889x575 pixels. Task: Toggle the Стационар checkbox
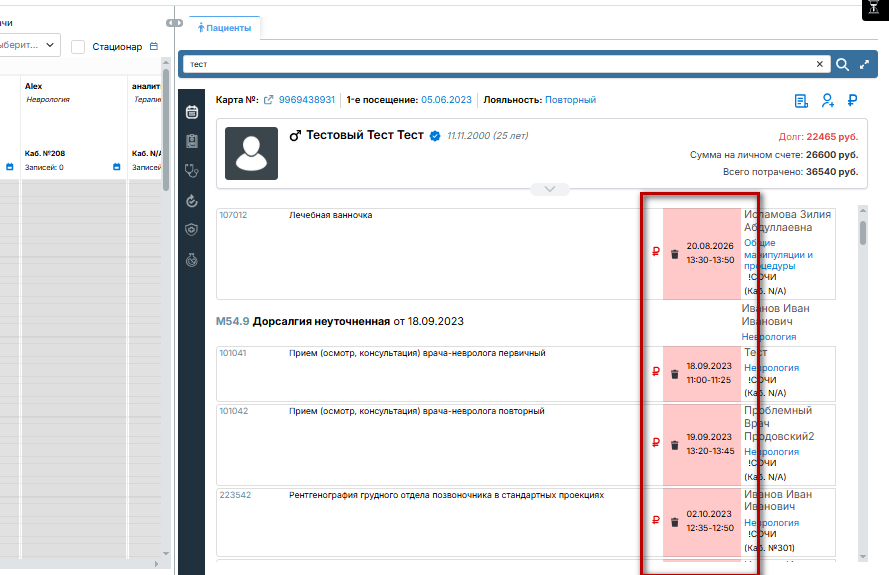click(78, 46)
